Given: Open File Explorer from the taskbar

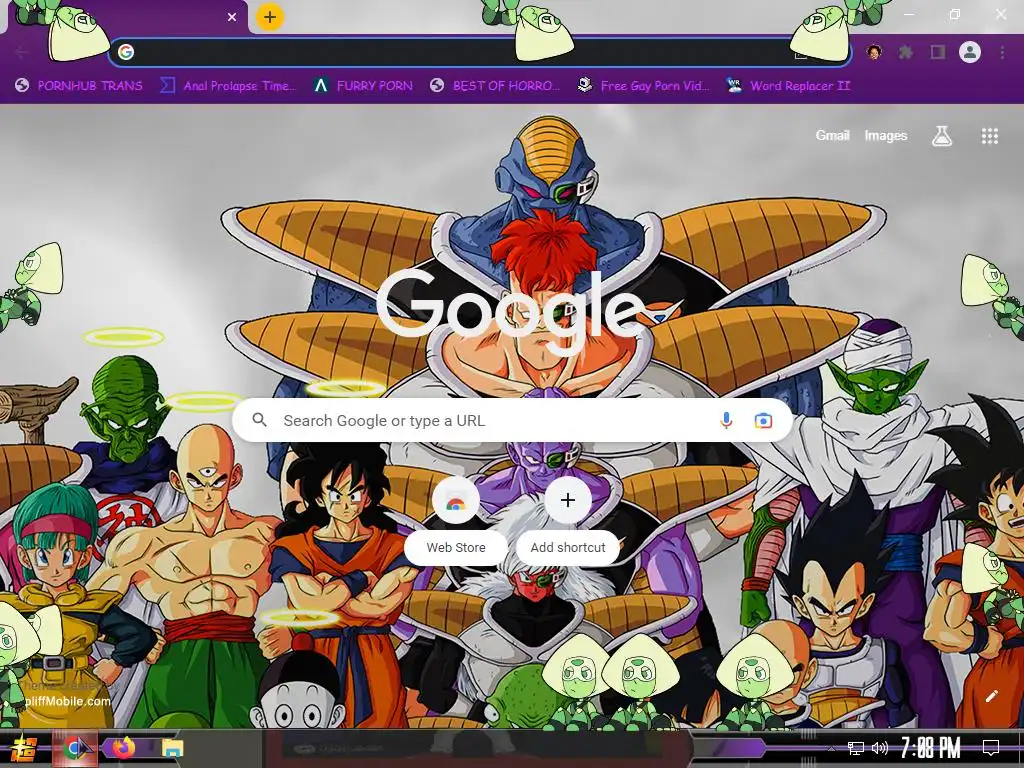Looking at the screenshot, I should click(x=172, y=748).
